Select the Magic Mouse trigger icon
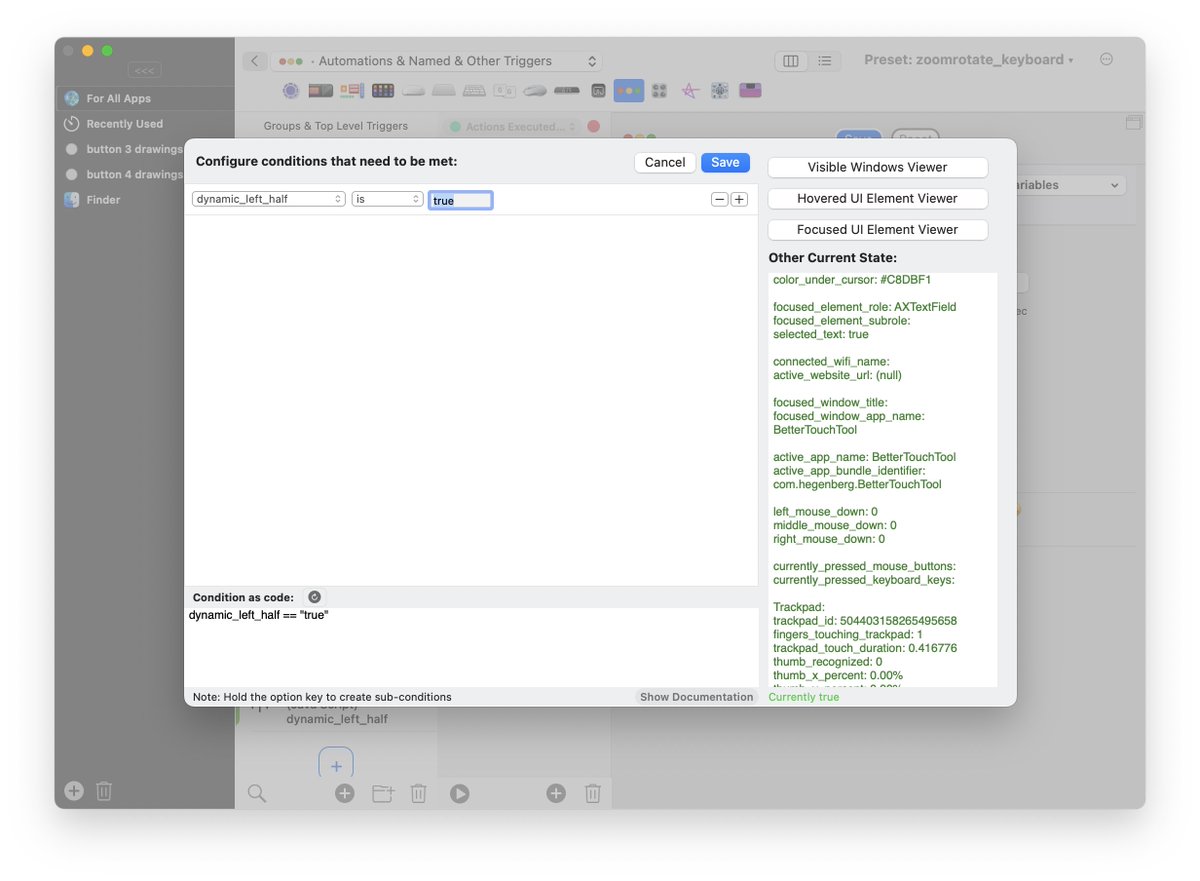This screenshot has width=1200, height=881. point(413,90)
